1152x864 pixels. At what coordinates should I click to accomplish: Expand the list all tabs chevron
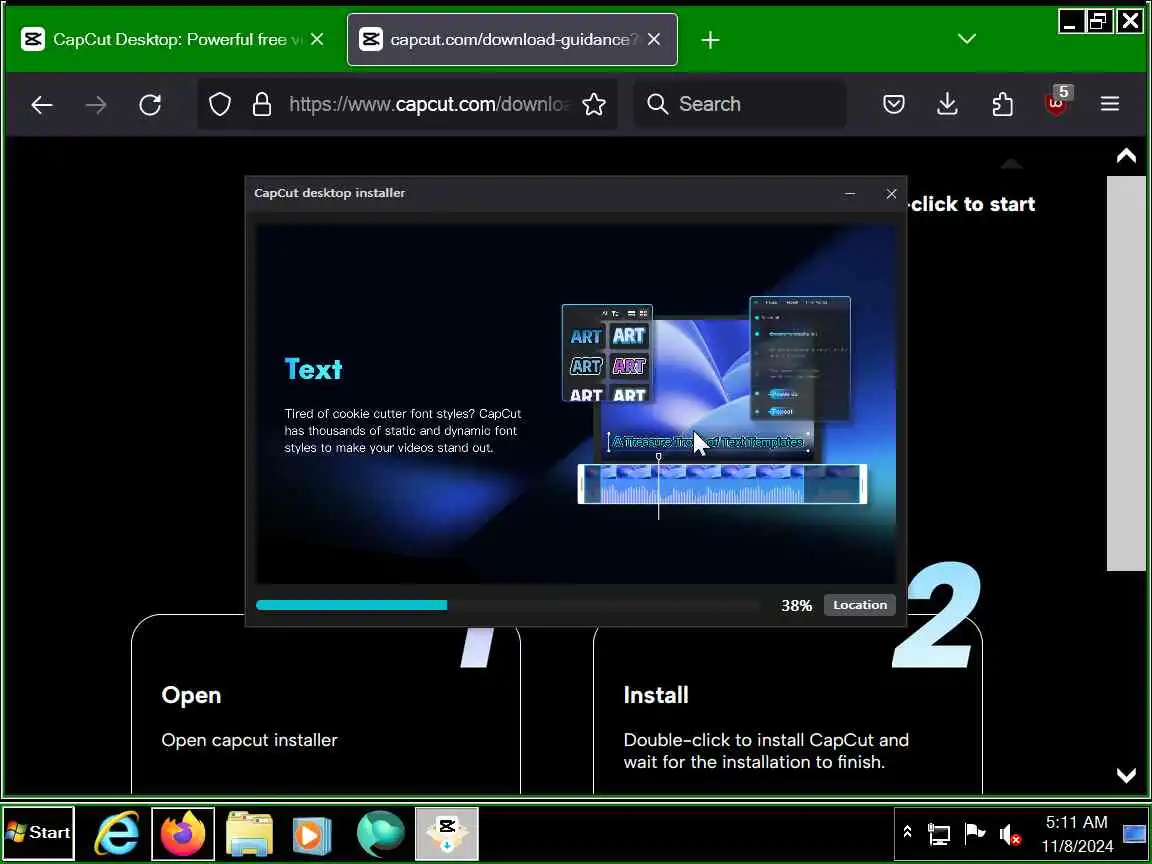[967, 39]
